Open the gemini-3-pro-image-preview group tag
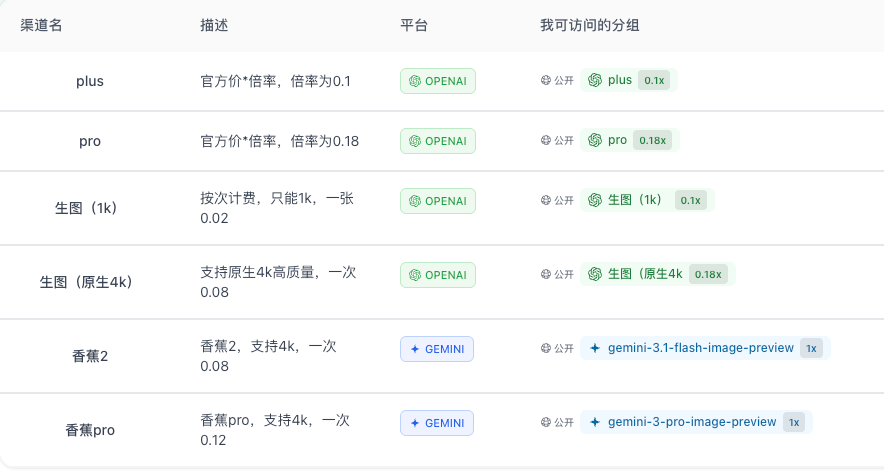Image resolution: width=884 pixels, height=474 pixels. 696,422
